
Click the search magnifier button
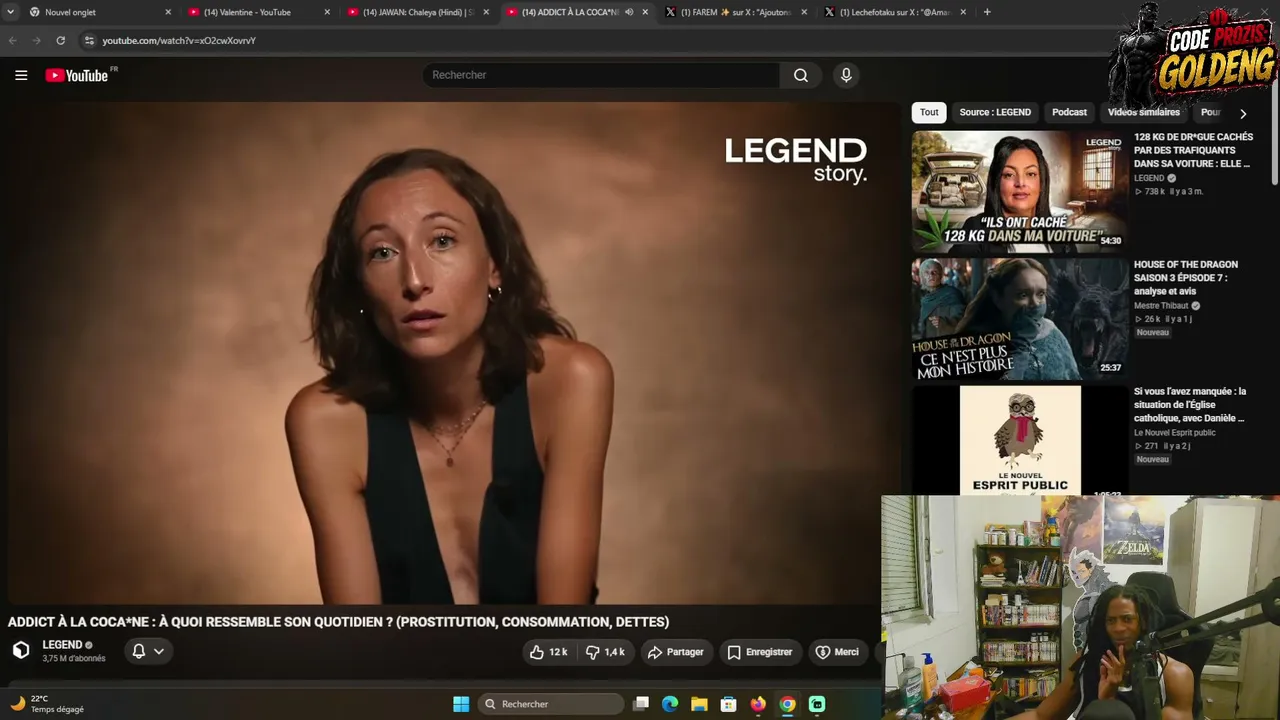pos(801,75)
